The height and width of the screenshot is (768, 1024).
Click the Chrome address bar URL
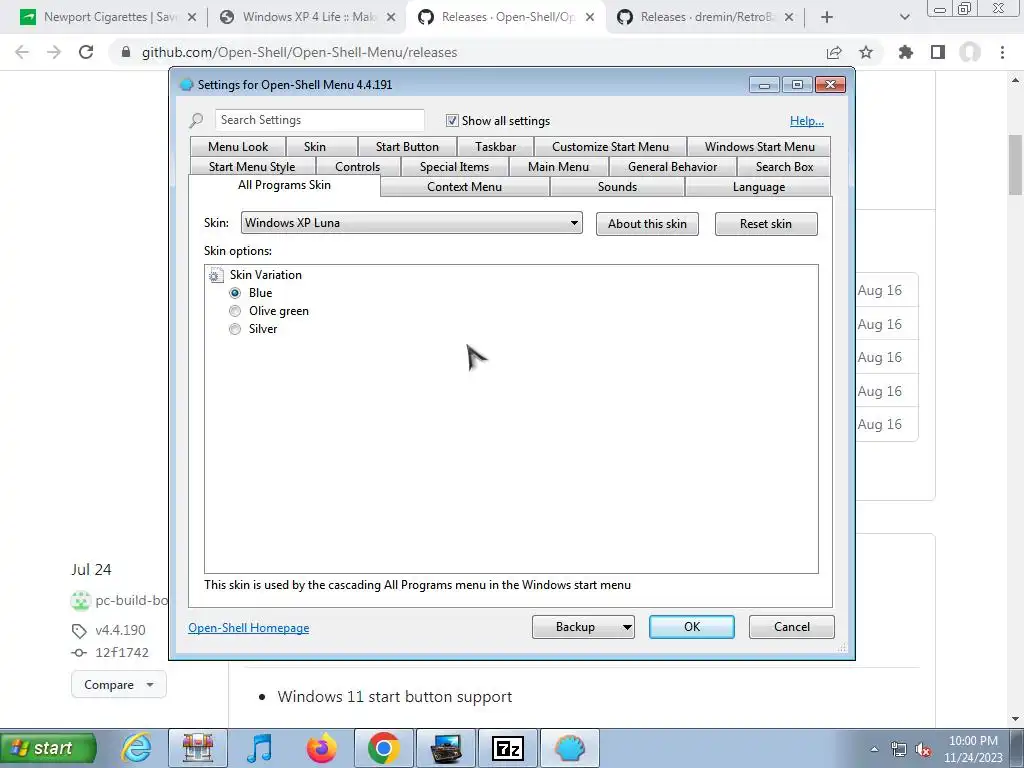[x=299, y=52]
